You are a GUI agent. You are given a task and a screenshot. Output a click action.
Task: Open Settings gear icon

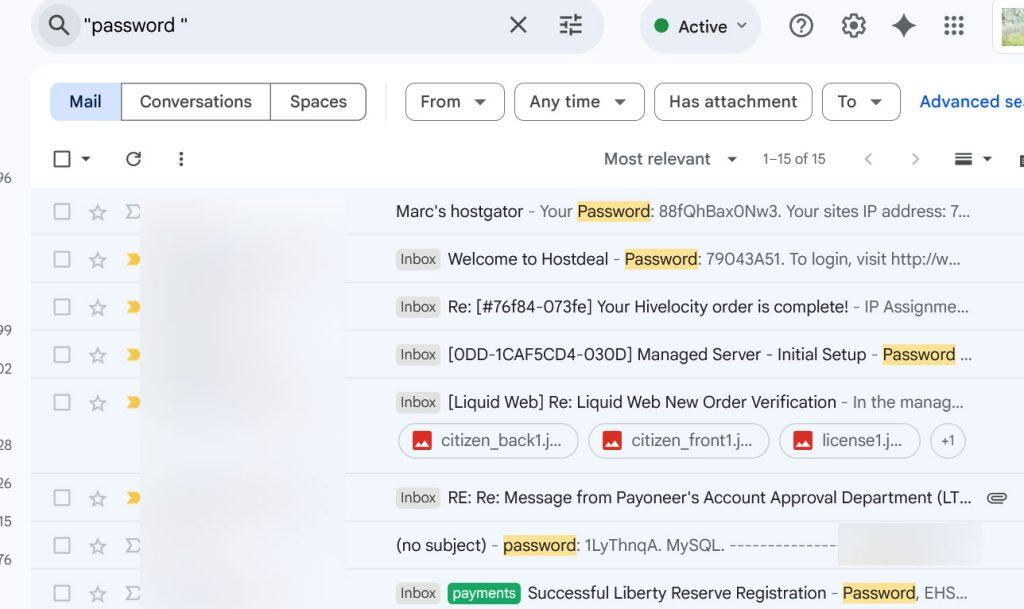coord(853,26)
